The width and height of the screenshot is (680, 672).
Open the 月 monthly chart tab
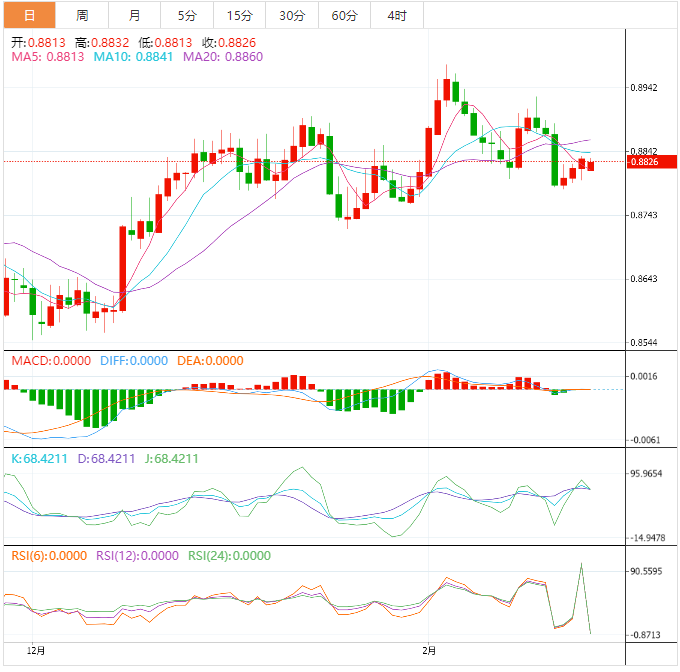pos(135,15)
